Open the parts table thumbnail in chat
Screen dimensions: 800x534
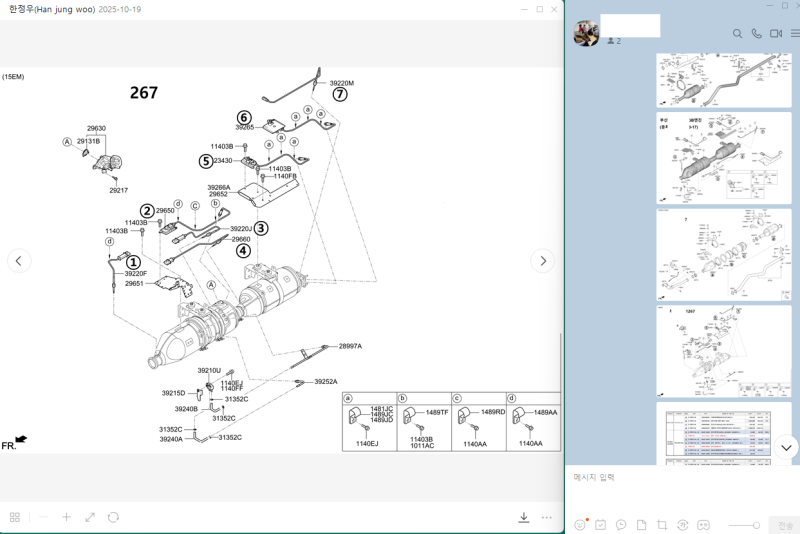(x=723, y=434)
